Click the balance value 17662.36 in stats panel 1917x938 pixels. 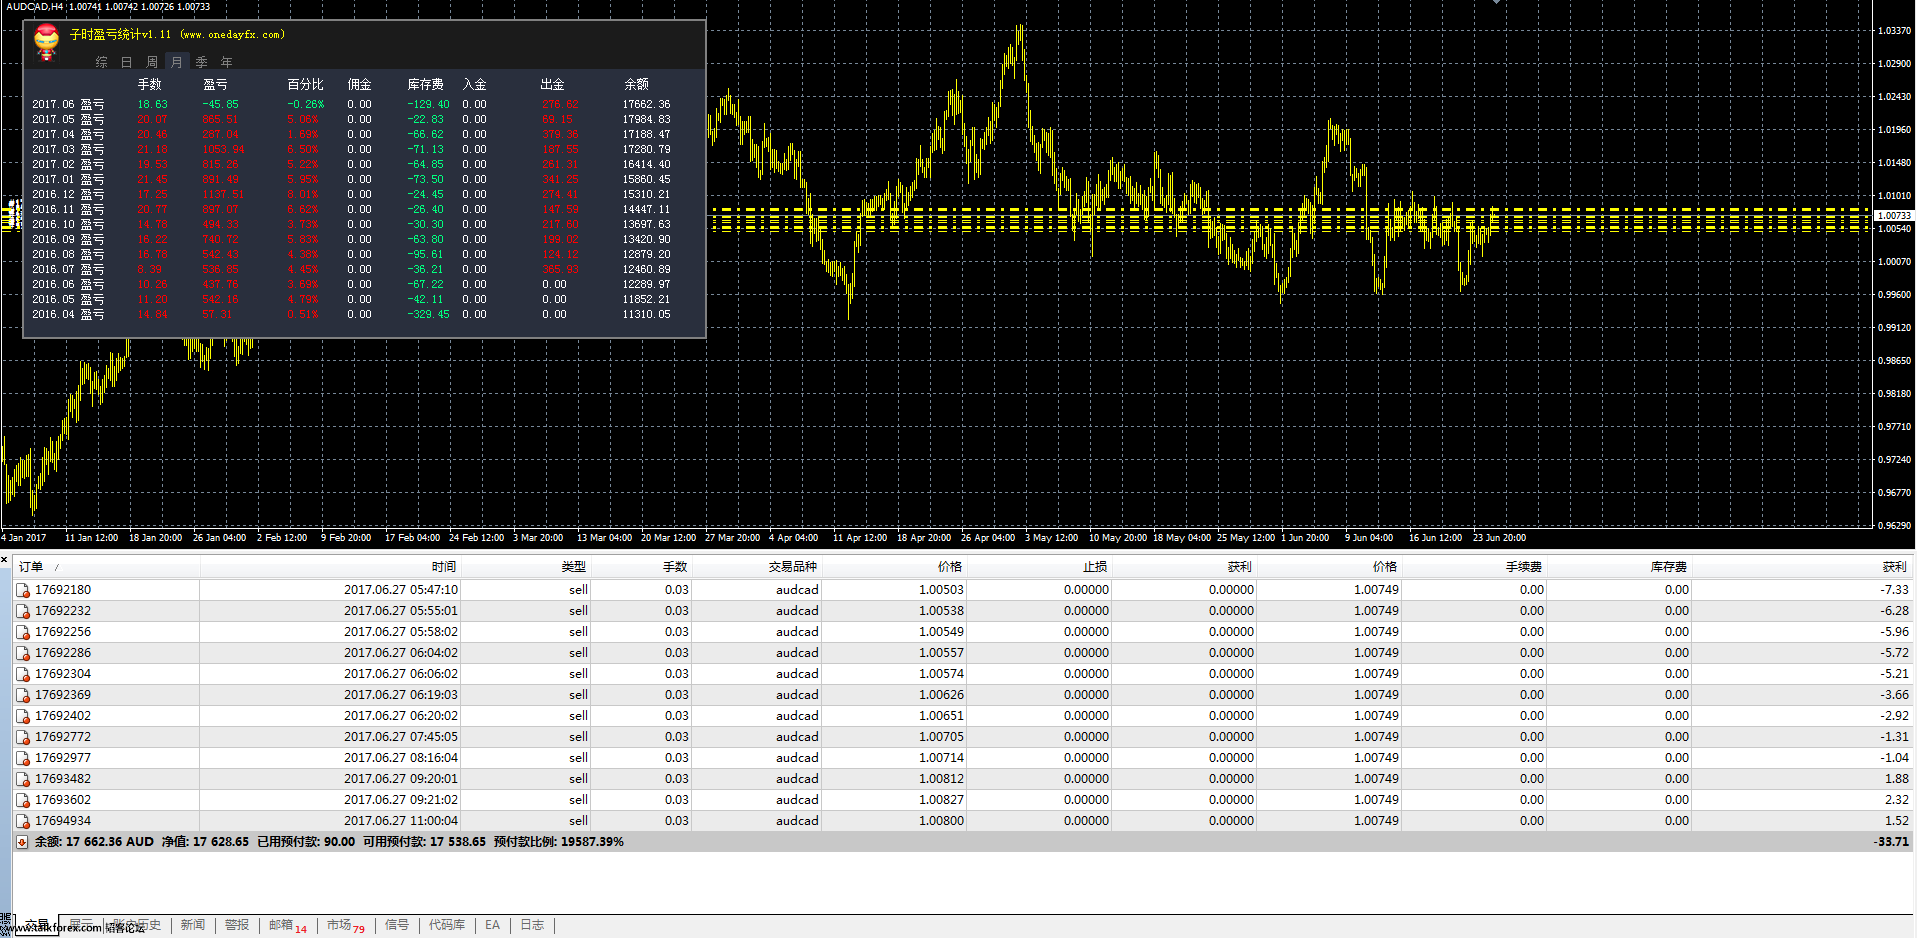point(646,104)
